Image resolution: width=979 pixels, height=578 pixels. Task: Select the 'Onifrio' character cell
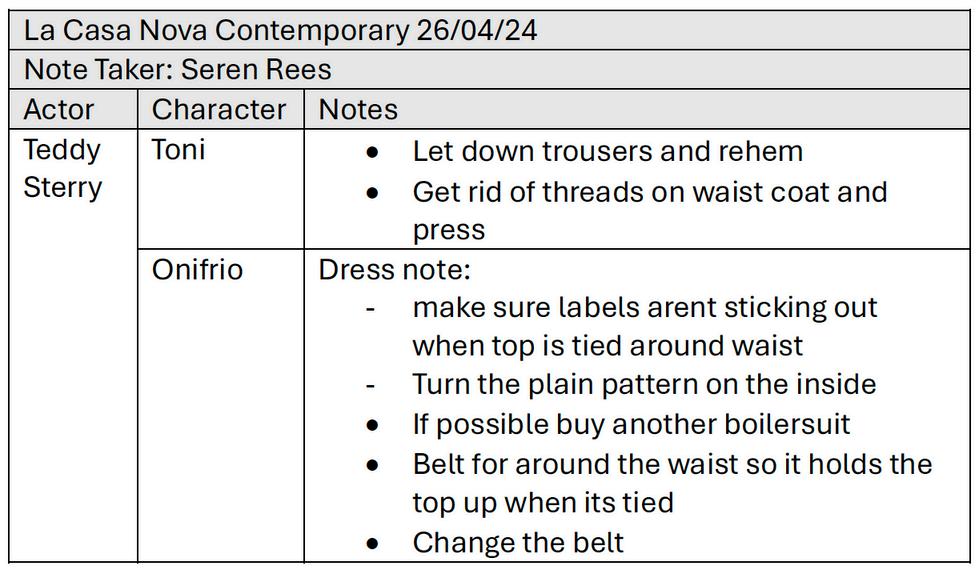[220, 406]
